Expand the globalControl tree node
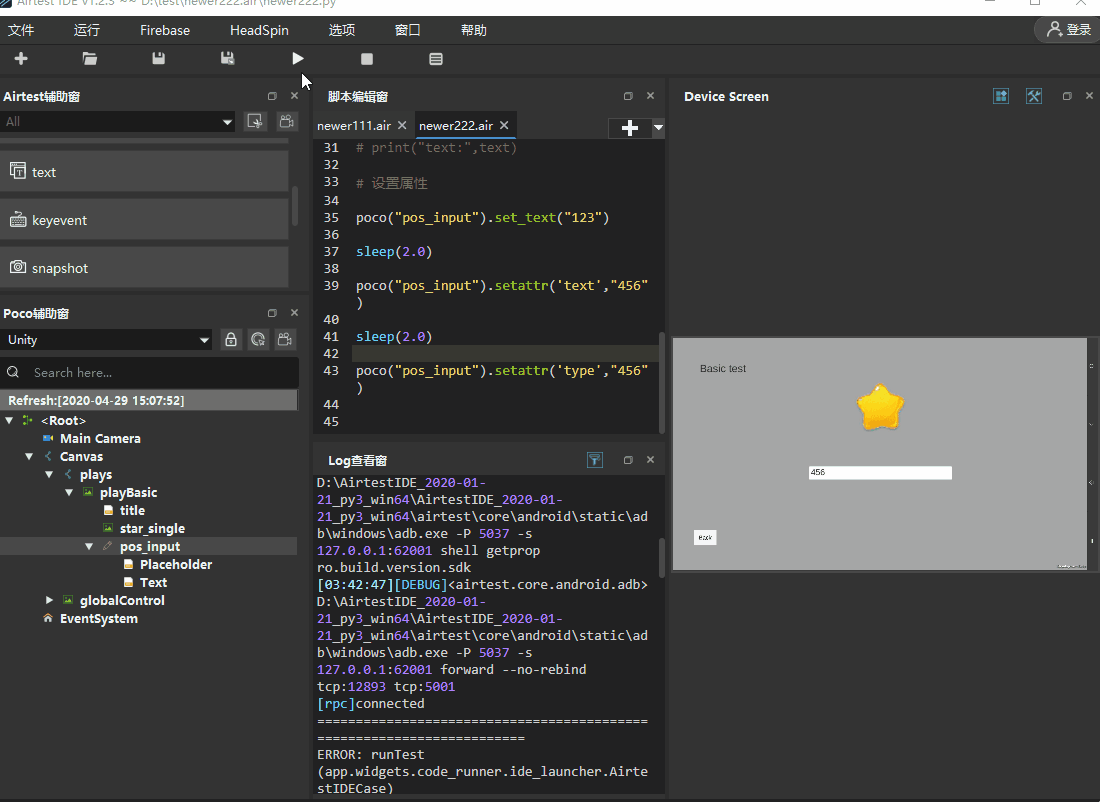The image size is (1100, 802). pos(50,600)
